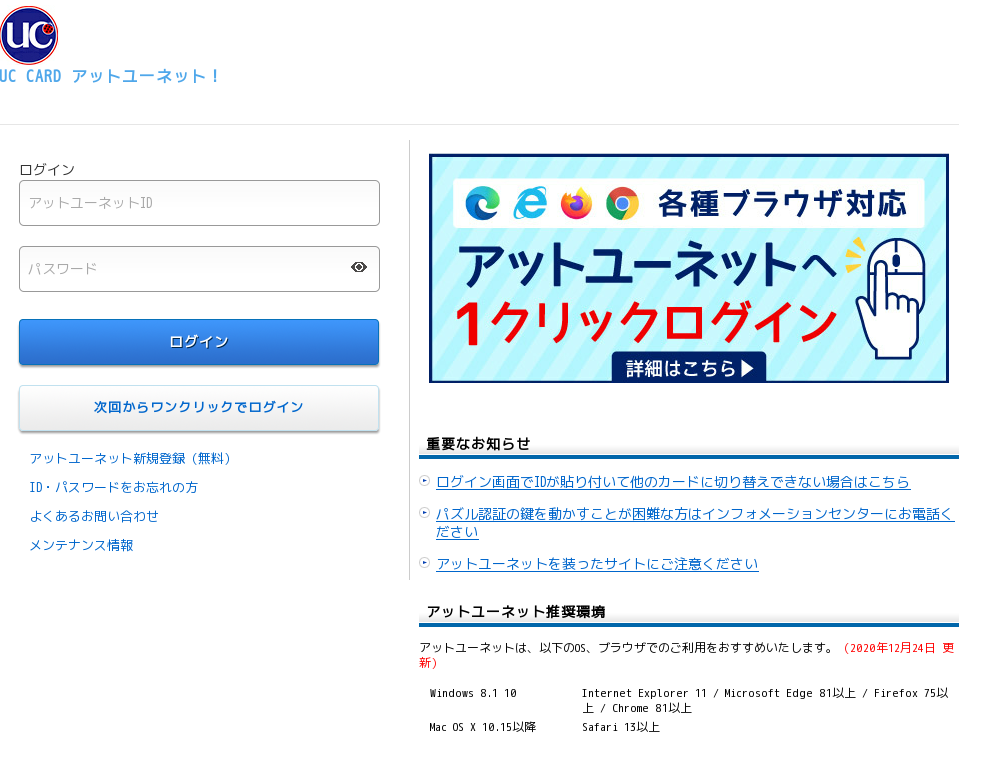Viewport: 990px width, 758px height.
Task: Click the red 2020年12月24日 更新 text
Action: [x=687, y=655]
